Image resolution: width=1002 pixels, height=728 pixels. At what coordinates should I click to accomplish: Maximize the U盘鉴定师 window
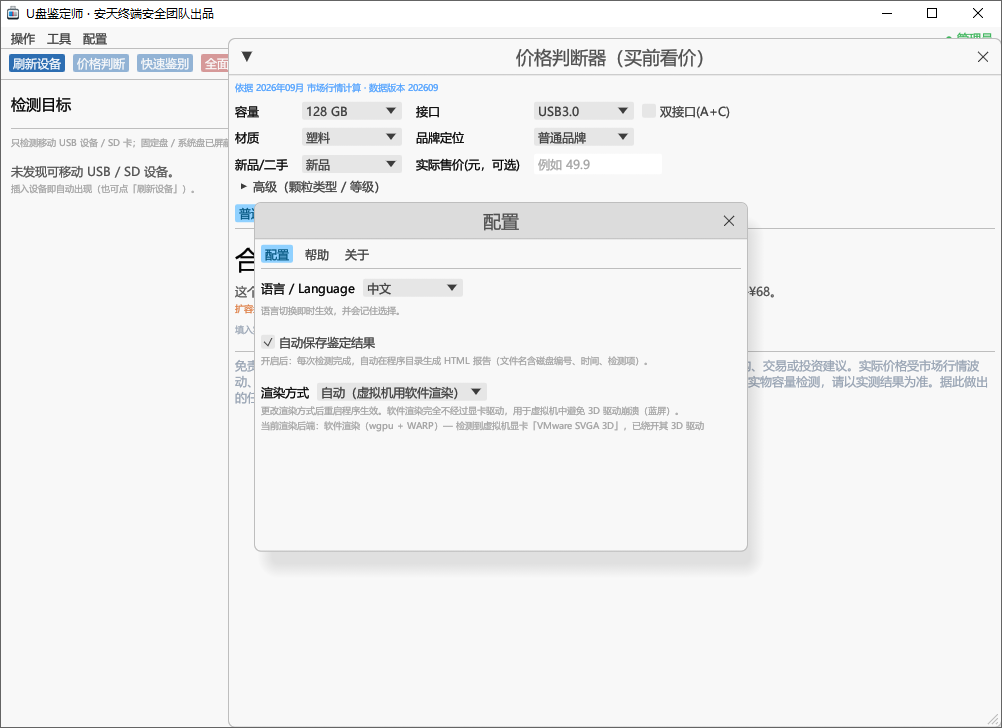tap(932, 13)
